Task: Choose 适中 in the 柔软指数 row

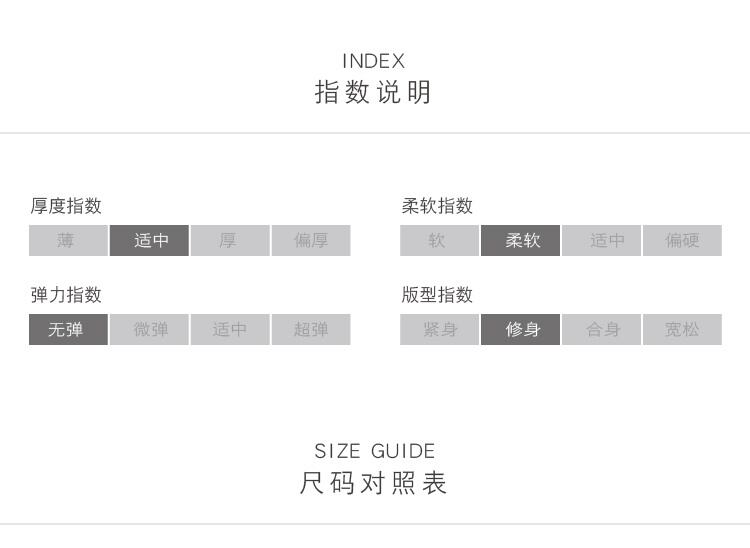Action: click(x=601, y=240)
